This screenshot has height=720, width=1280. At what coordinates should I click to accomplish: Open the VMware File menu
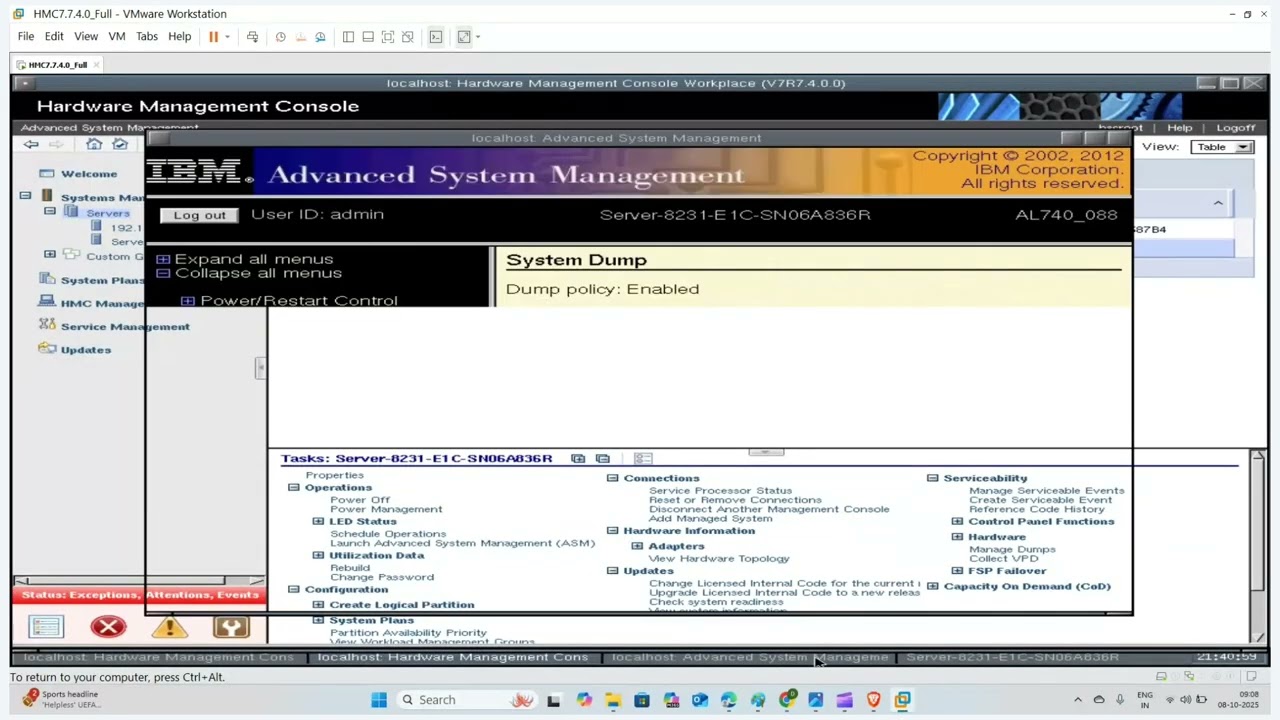pyautogui.click(x=26, y=37)
